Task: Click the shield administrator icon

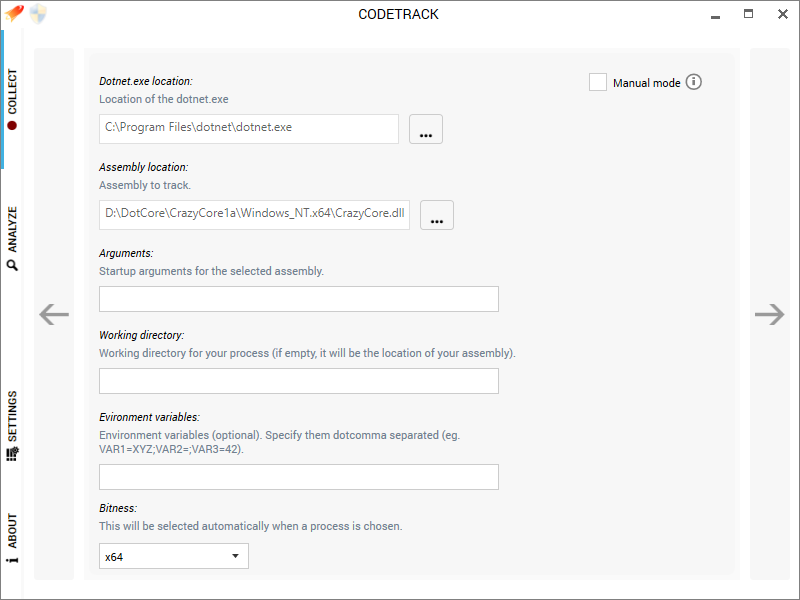Action: [38, 14]
